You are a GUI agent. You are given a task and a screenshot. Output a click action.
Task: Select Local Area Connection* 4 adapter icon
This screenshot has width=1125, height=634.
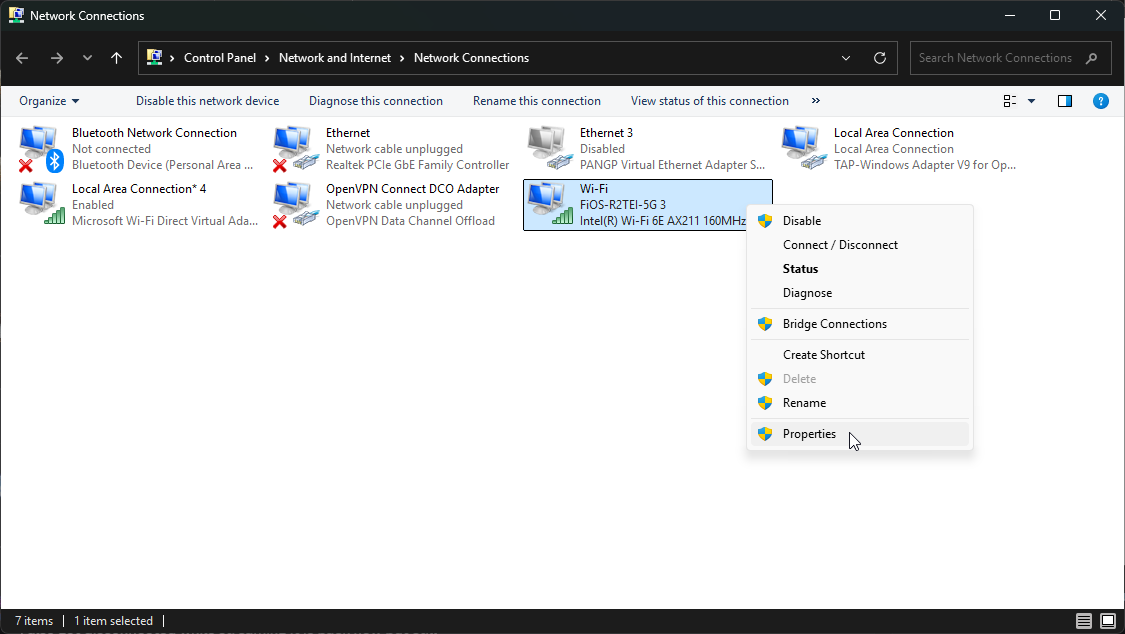click(x=41, y=204)
